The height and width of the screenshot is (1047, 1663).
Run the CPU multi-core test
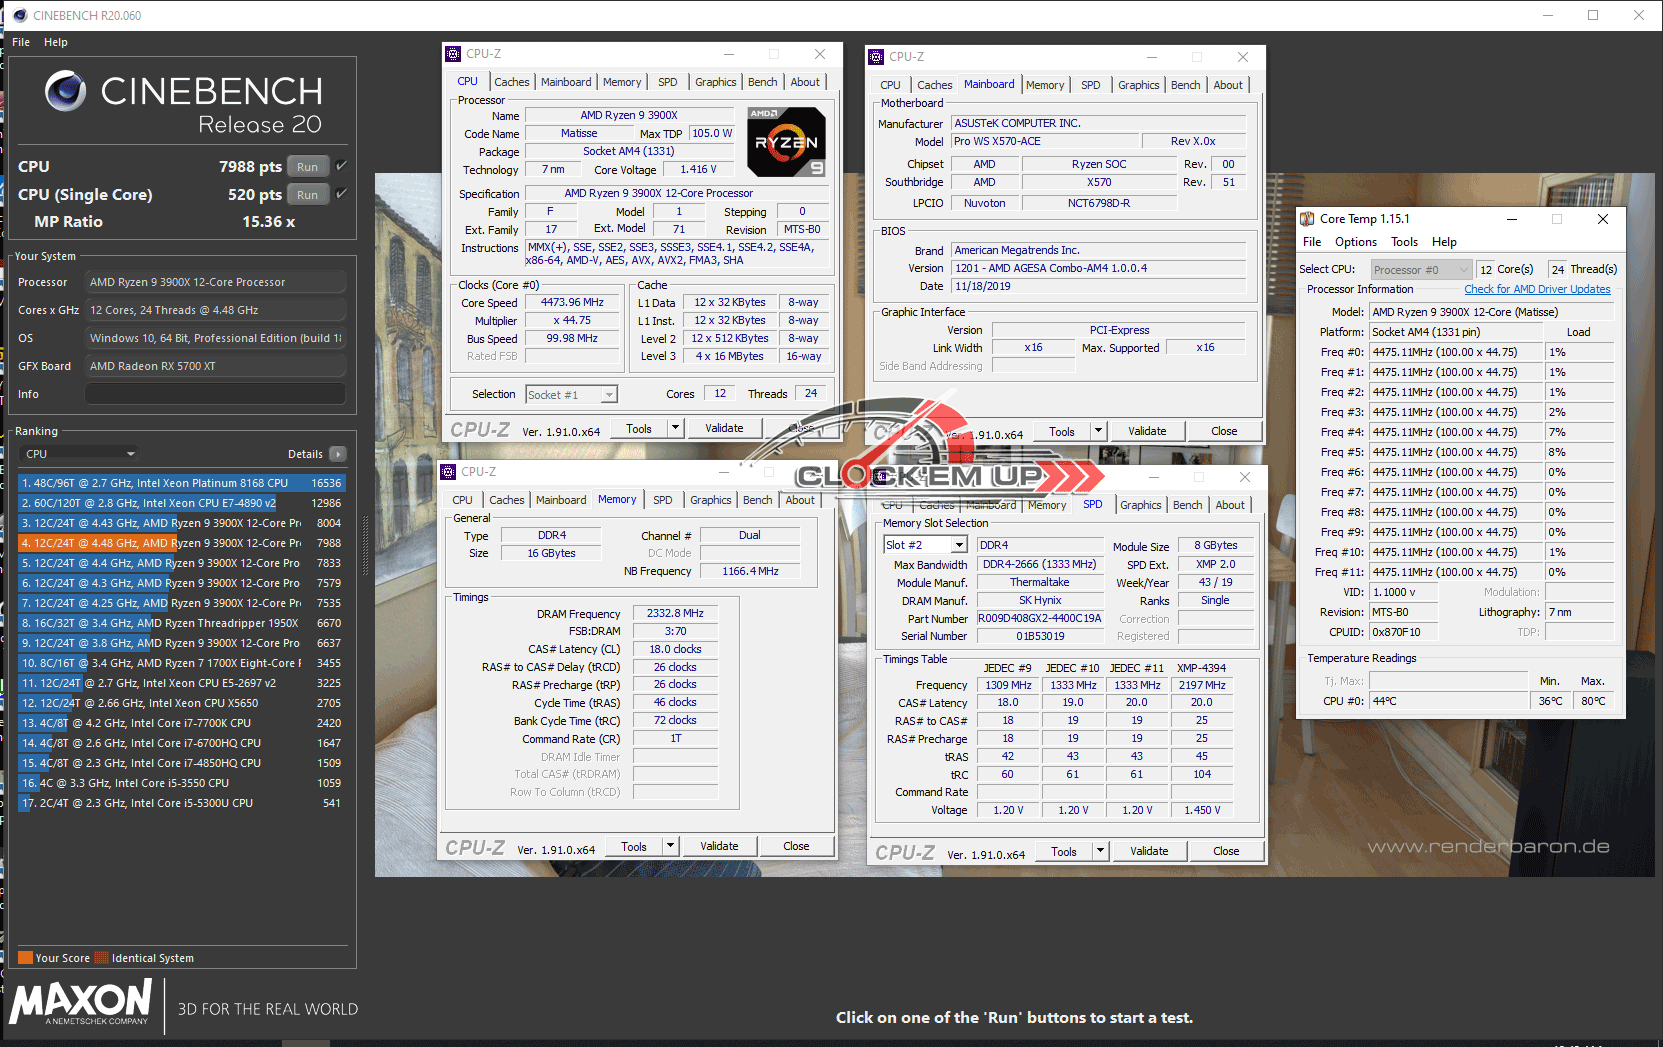point(307,167)
